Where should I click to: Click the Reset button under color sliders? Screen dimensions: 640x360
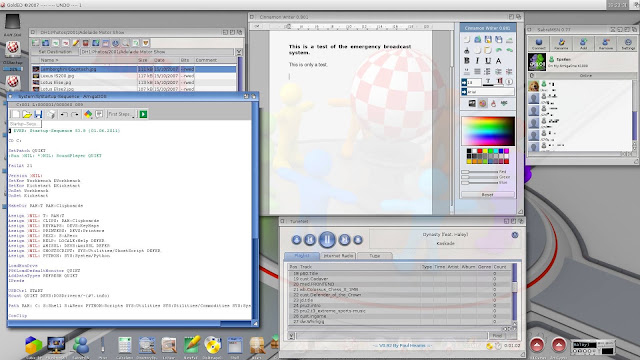point(488,195)
